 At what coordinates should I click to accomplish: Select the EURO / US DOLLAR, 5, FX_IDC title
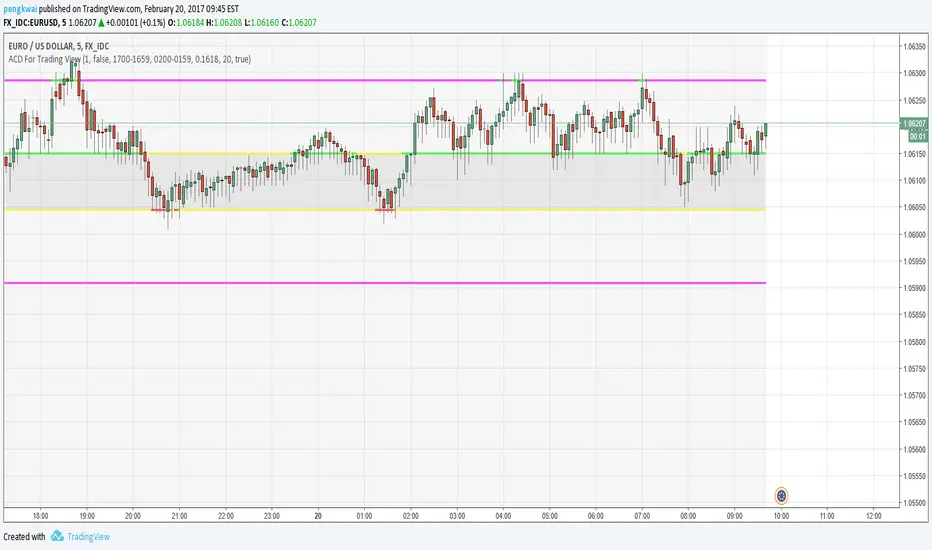59,46
